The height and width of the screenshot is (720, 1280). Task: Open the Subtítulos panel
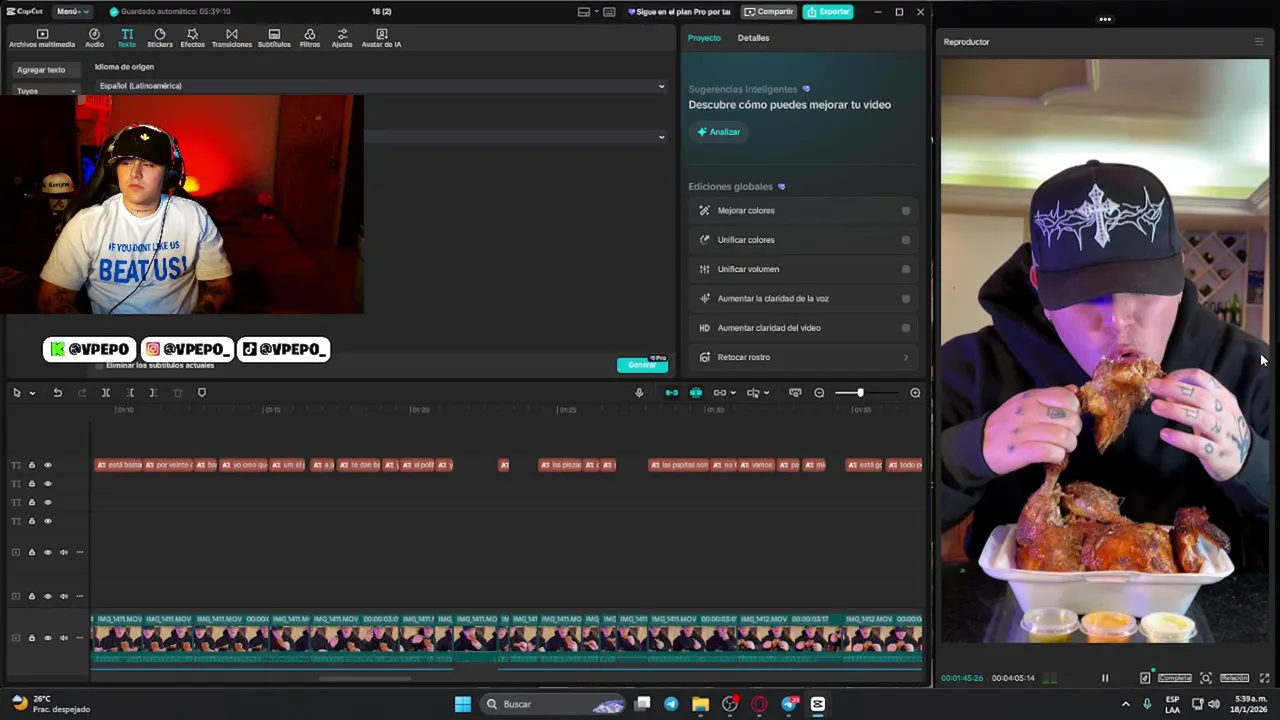[x=274, y=38]
